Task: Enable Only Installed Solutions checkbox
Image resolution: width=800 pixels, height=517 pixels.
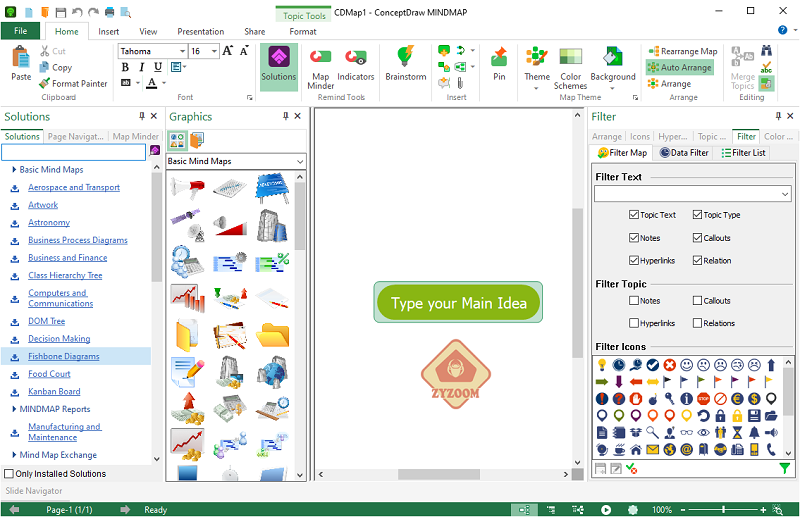Action: pyautogui.click(x=9, y=474)
